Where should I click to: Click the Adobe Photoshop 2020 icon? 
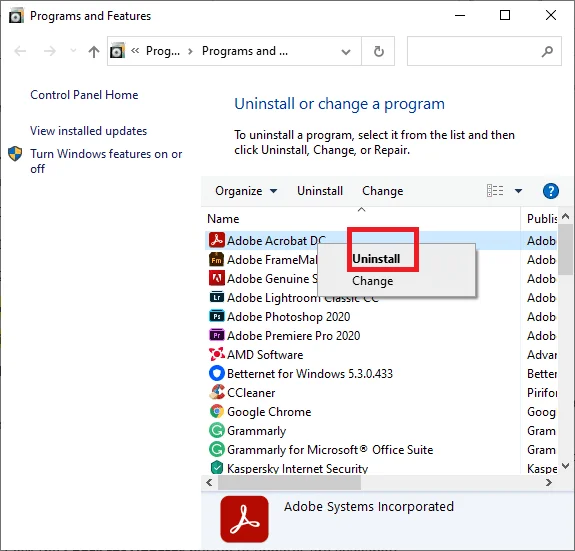coord(216,316)
